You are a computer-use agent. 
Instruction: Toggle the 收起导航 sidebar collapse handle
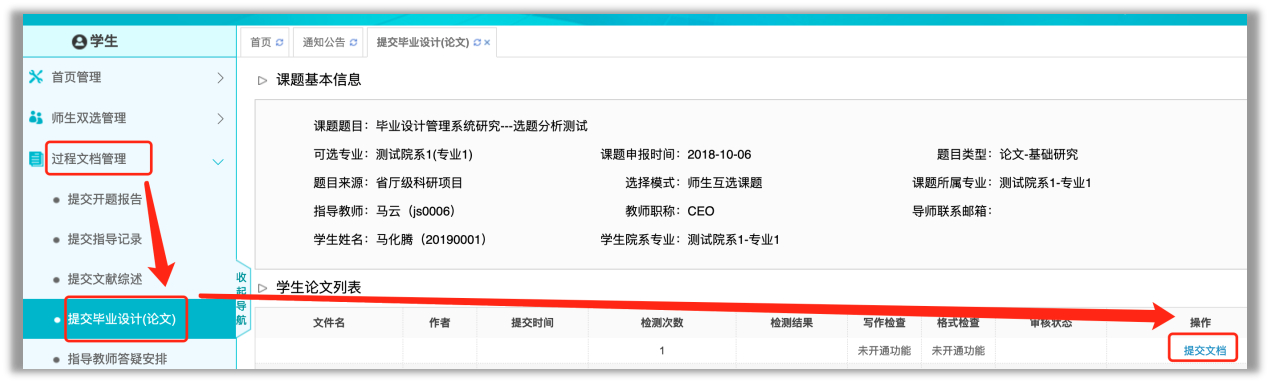241,297
